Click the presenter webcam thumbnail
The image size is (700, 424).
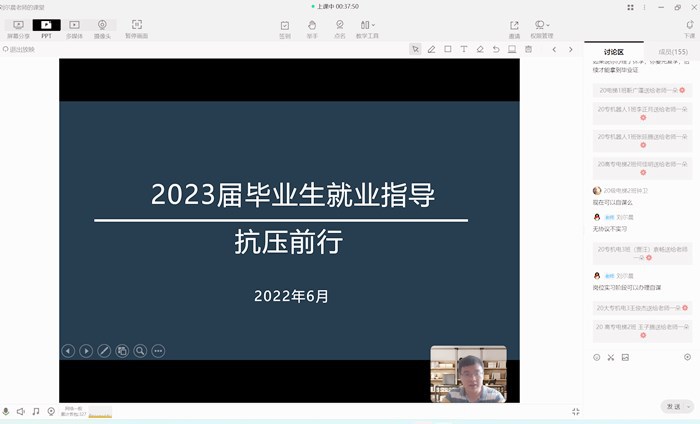468,373
